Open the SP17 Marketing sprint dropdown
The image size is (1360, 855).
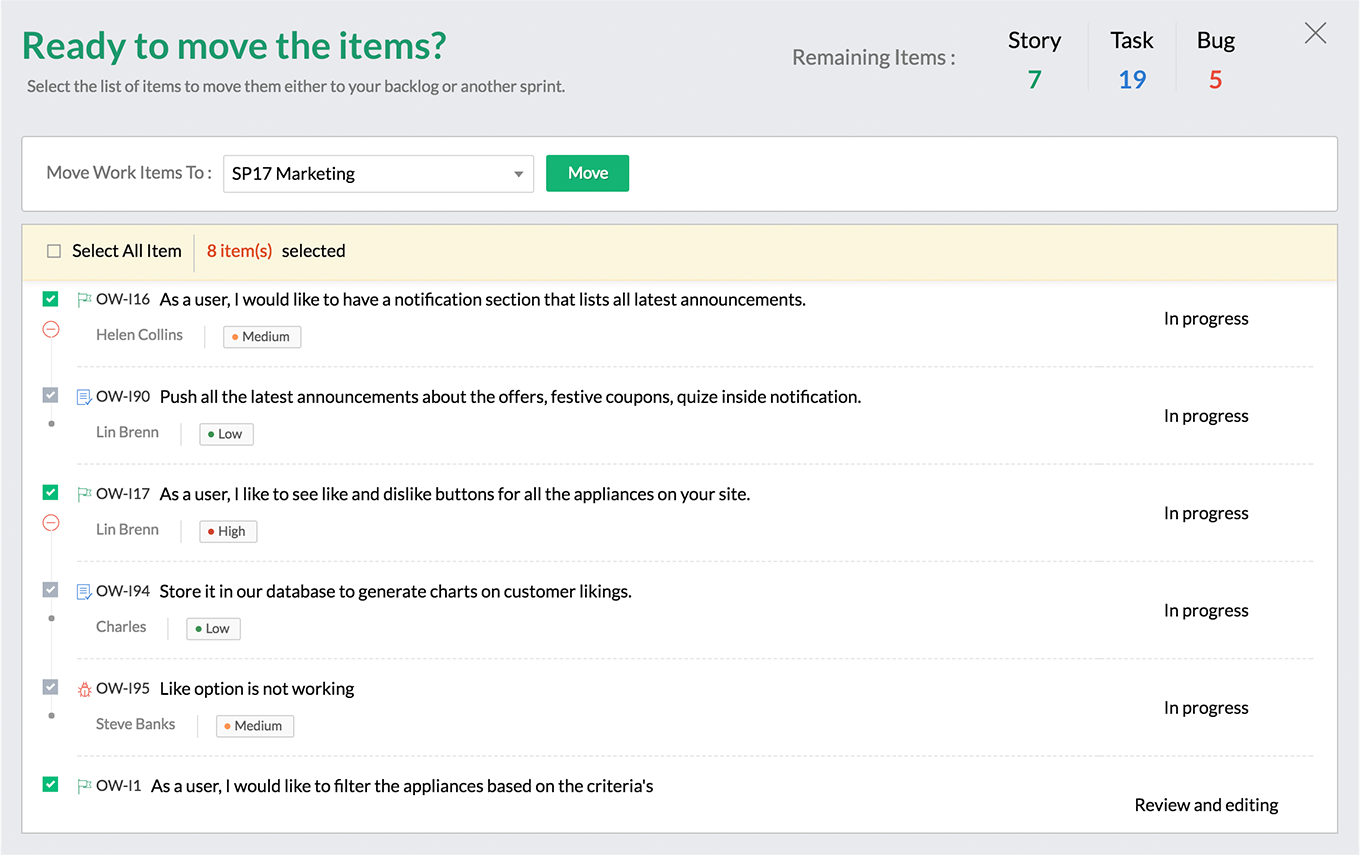(378, 174)
